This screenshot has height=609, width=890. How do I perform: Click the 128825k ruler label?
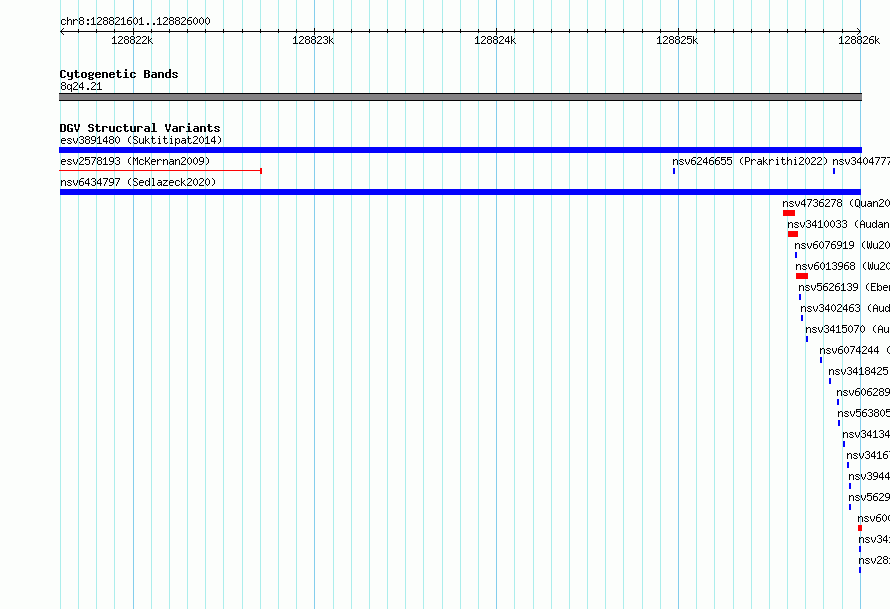[x=677, y=40]
